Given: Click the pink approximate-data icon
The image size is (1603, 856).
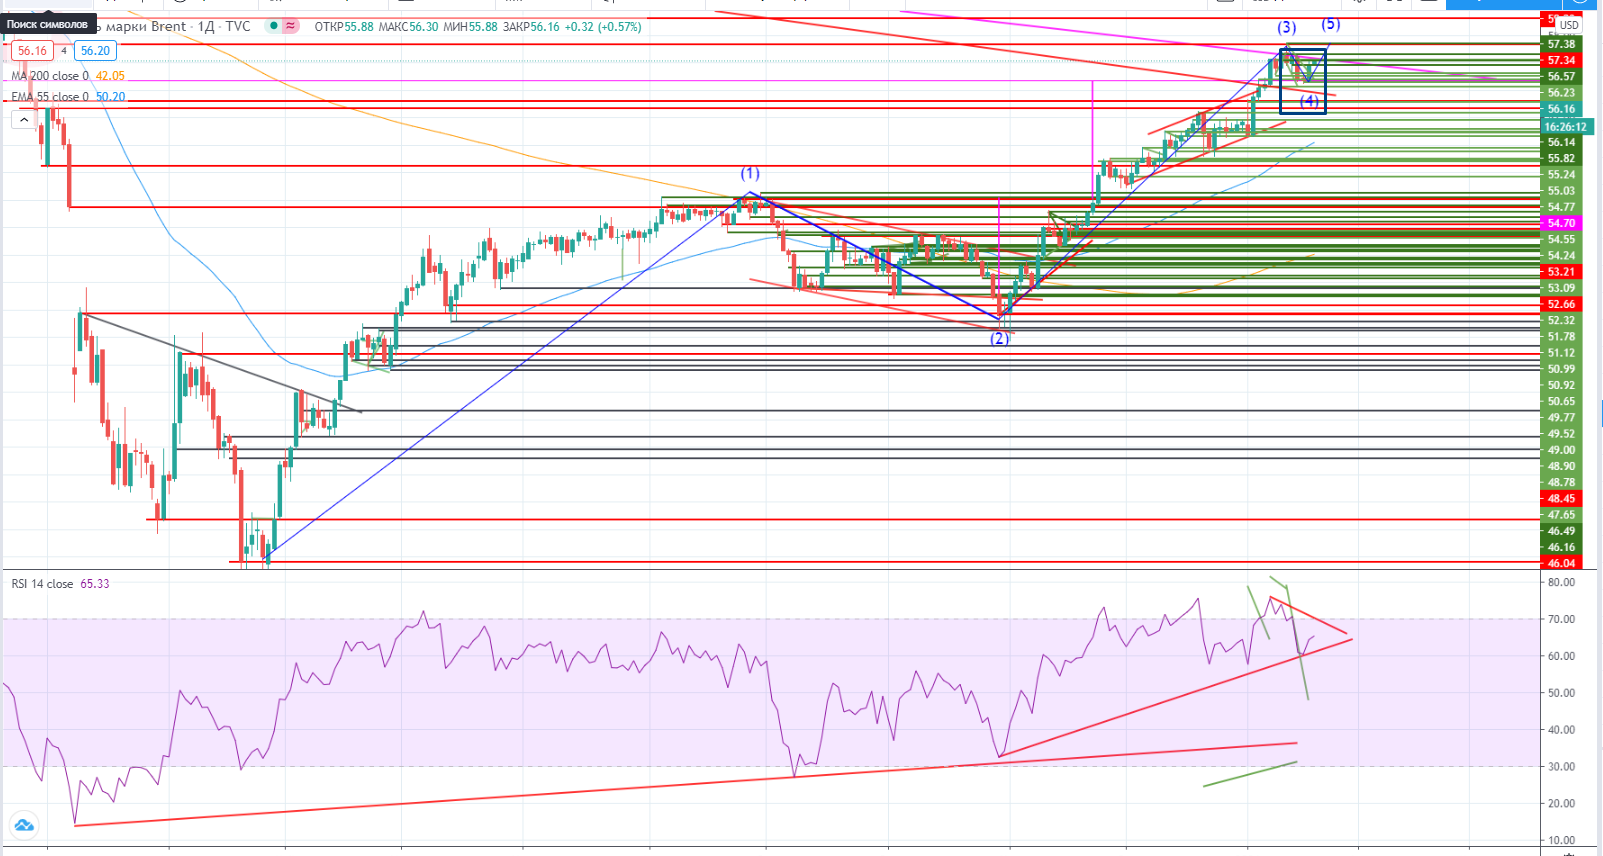Looking at the screenshot, I should click(291, 27).
